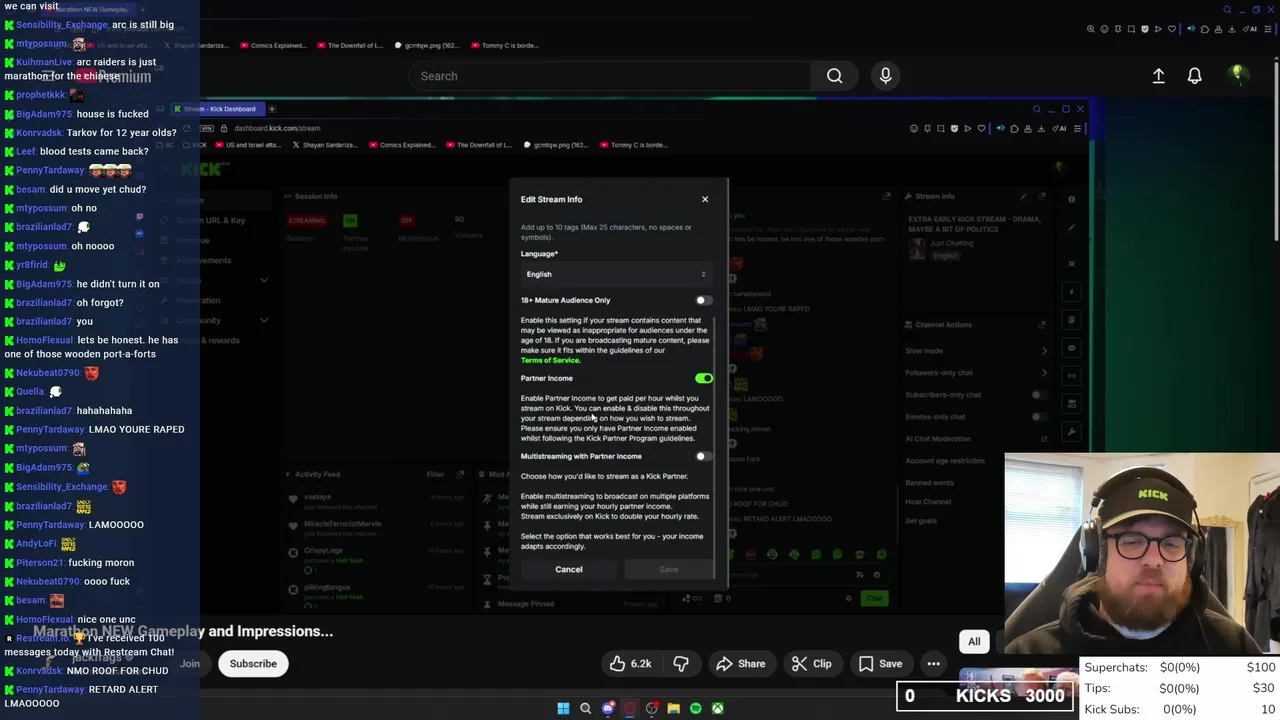1280x720 pixels.
Task: Open the Terms of Service link
Action: 550,360
